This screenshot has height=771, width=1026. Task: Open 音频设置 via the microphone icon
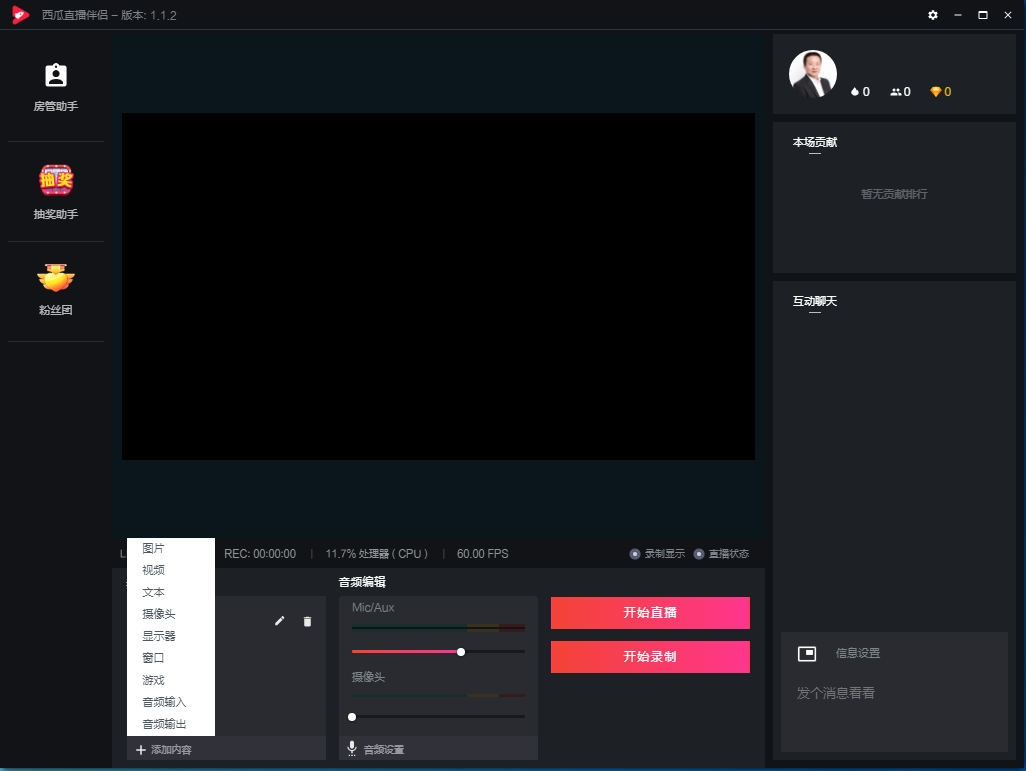[351, 747]
